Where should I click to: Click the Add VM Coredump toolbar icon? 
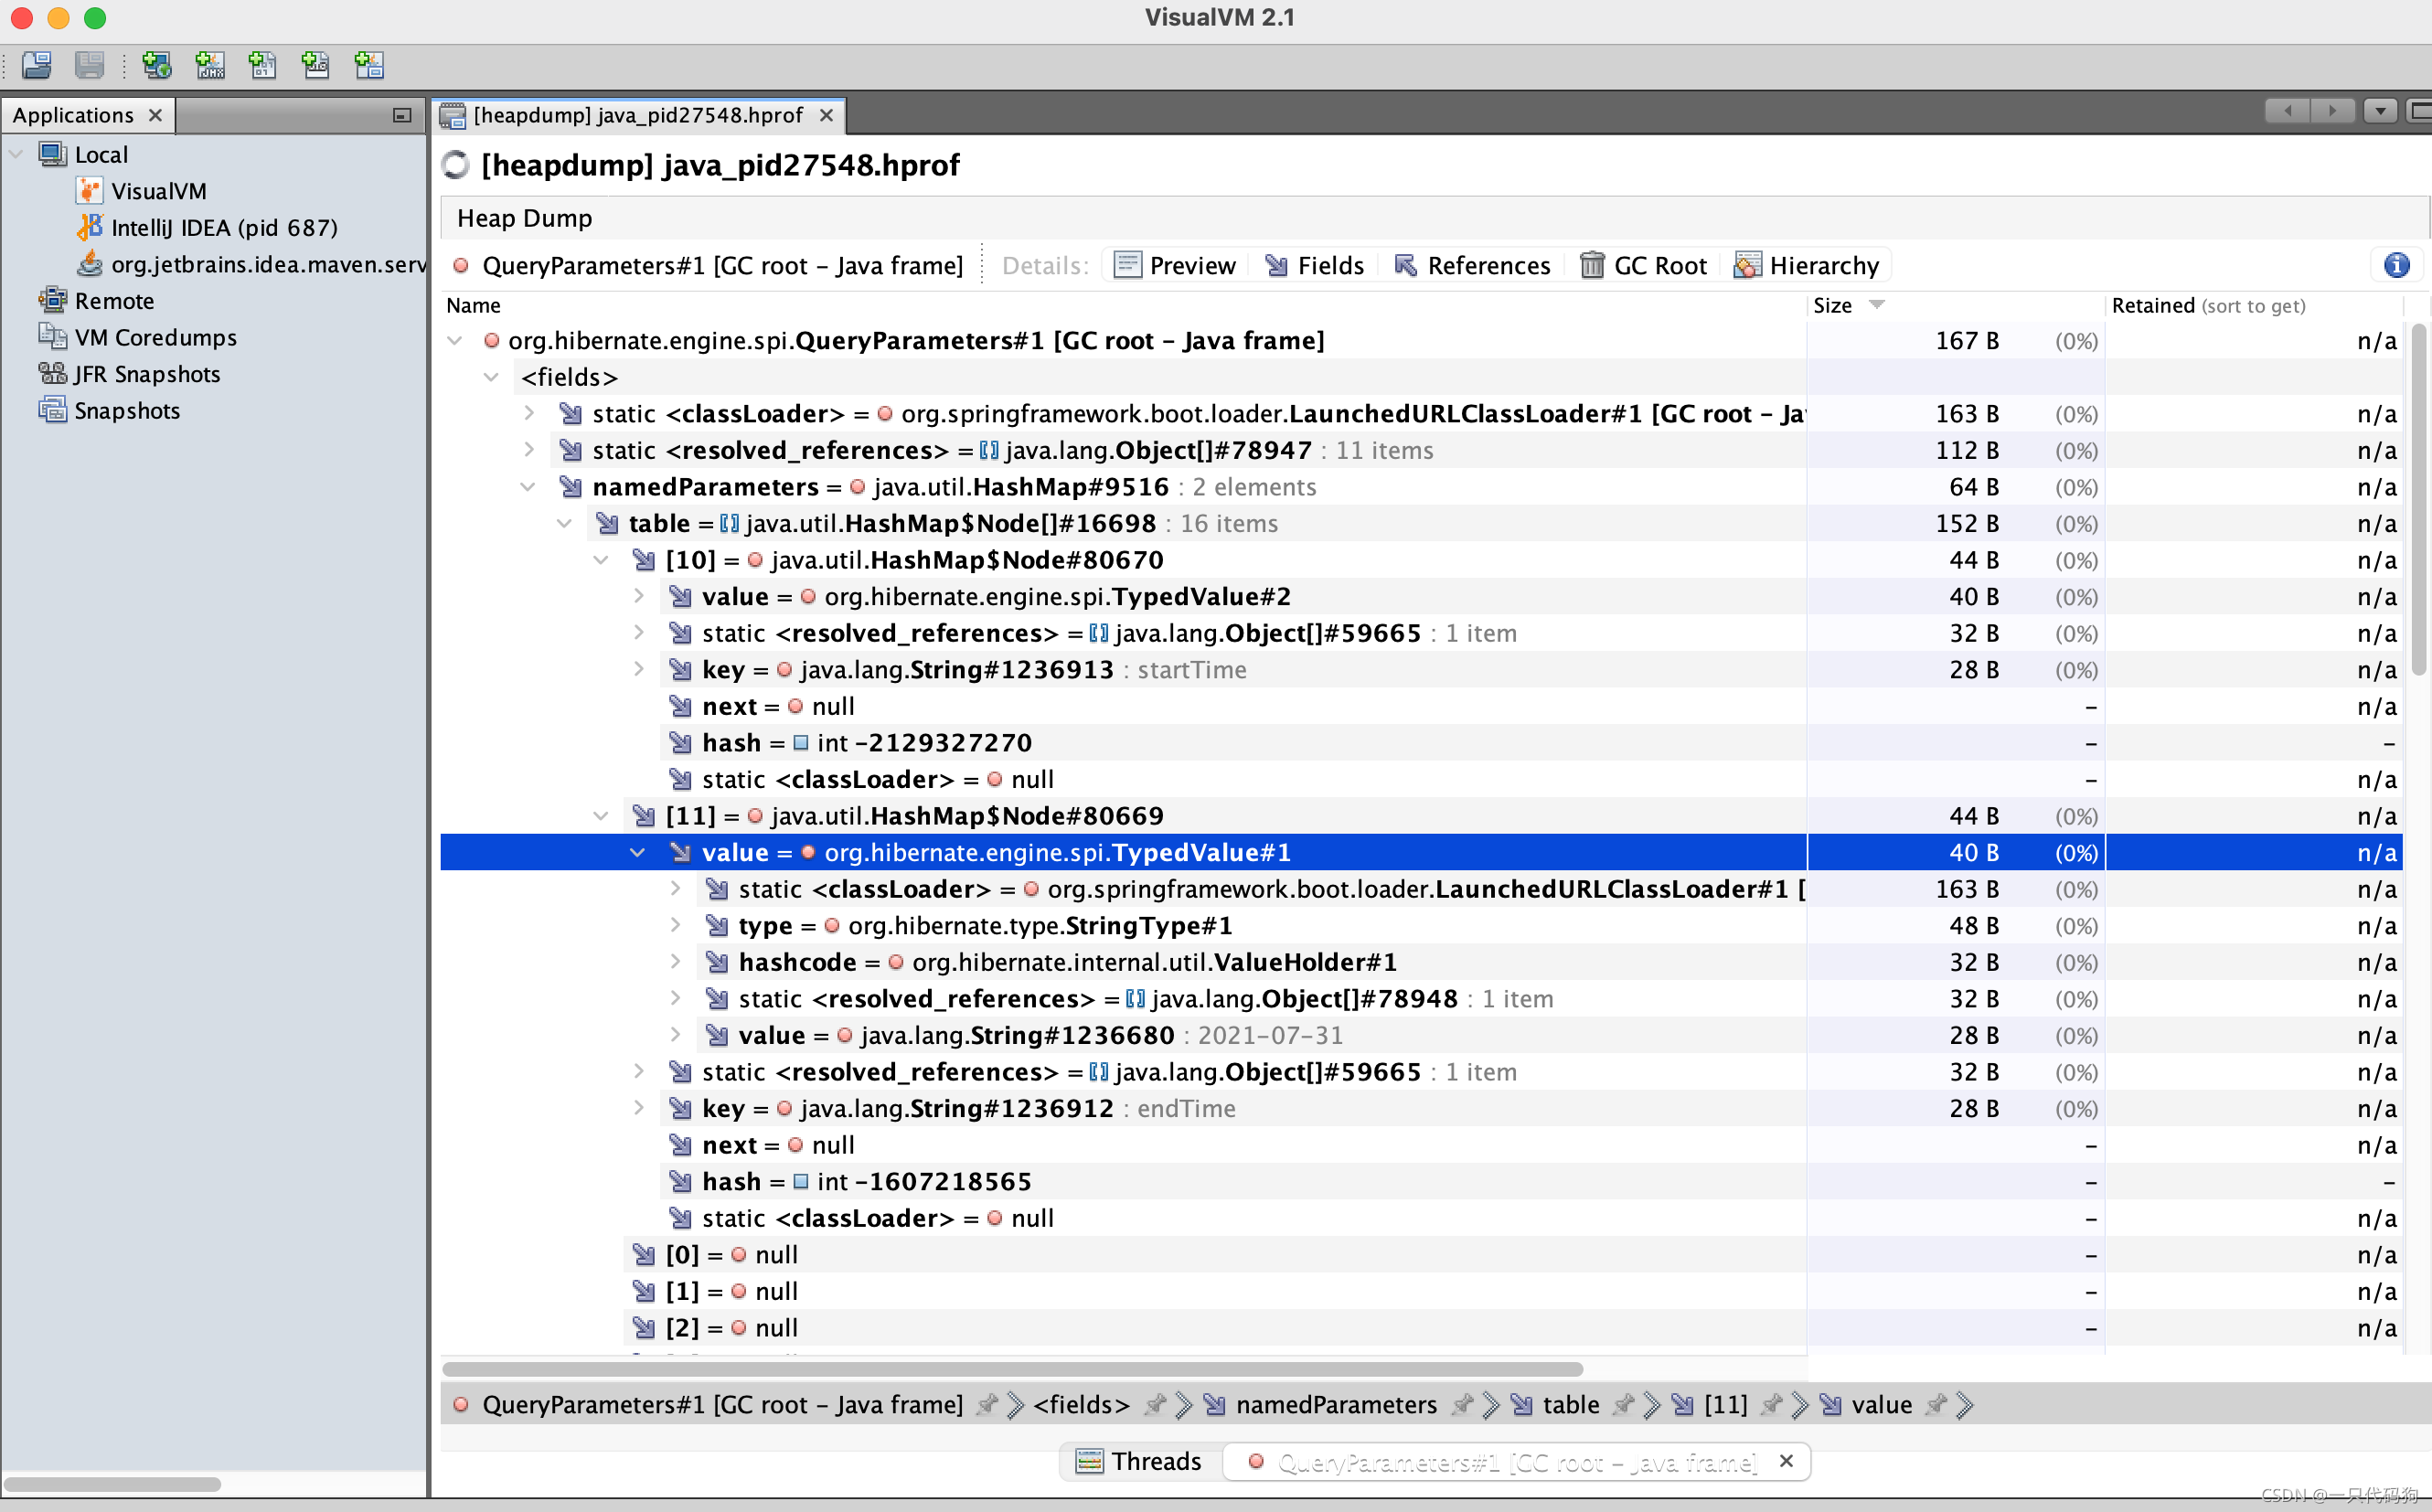click(263, 66)
